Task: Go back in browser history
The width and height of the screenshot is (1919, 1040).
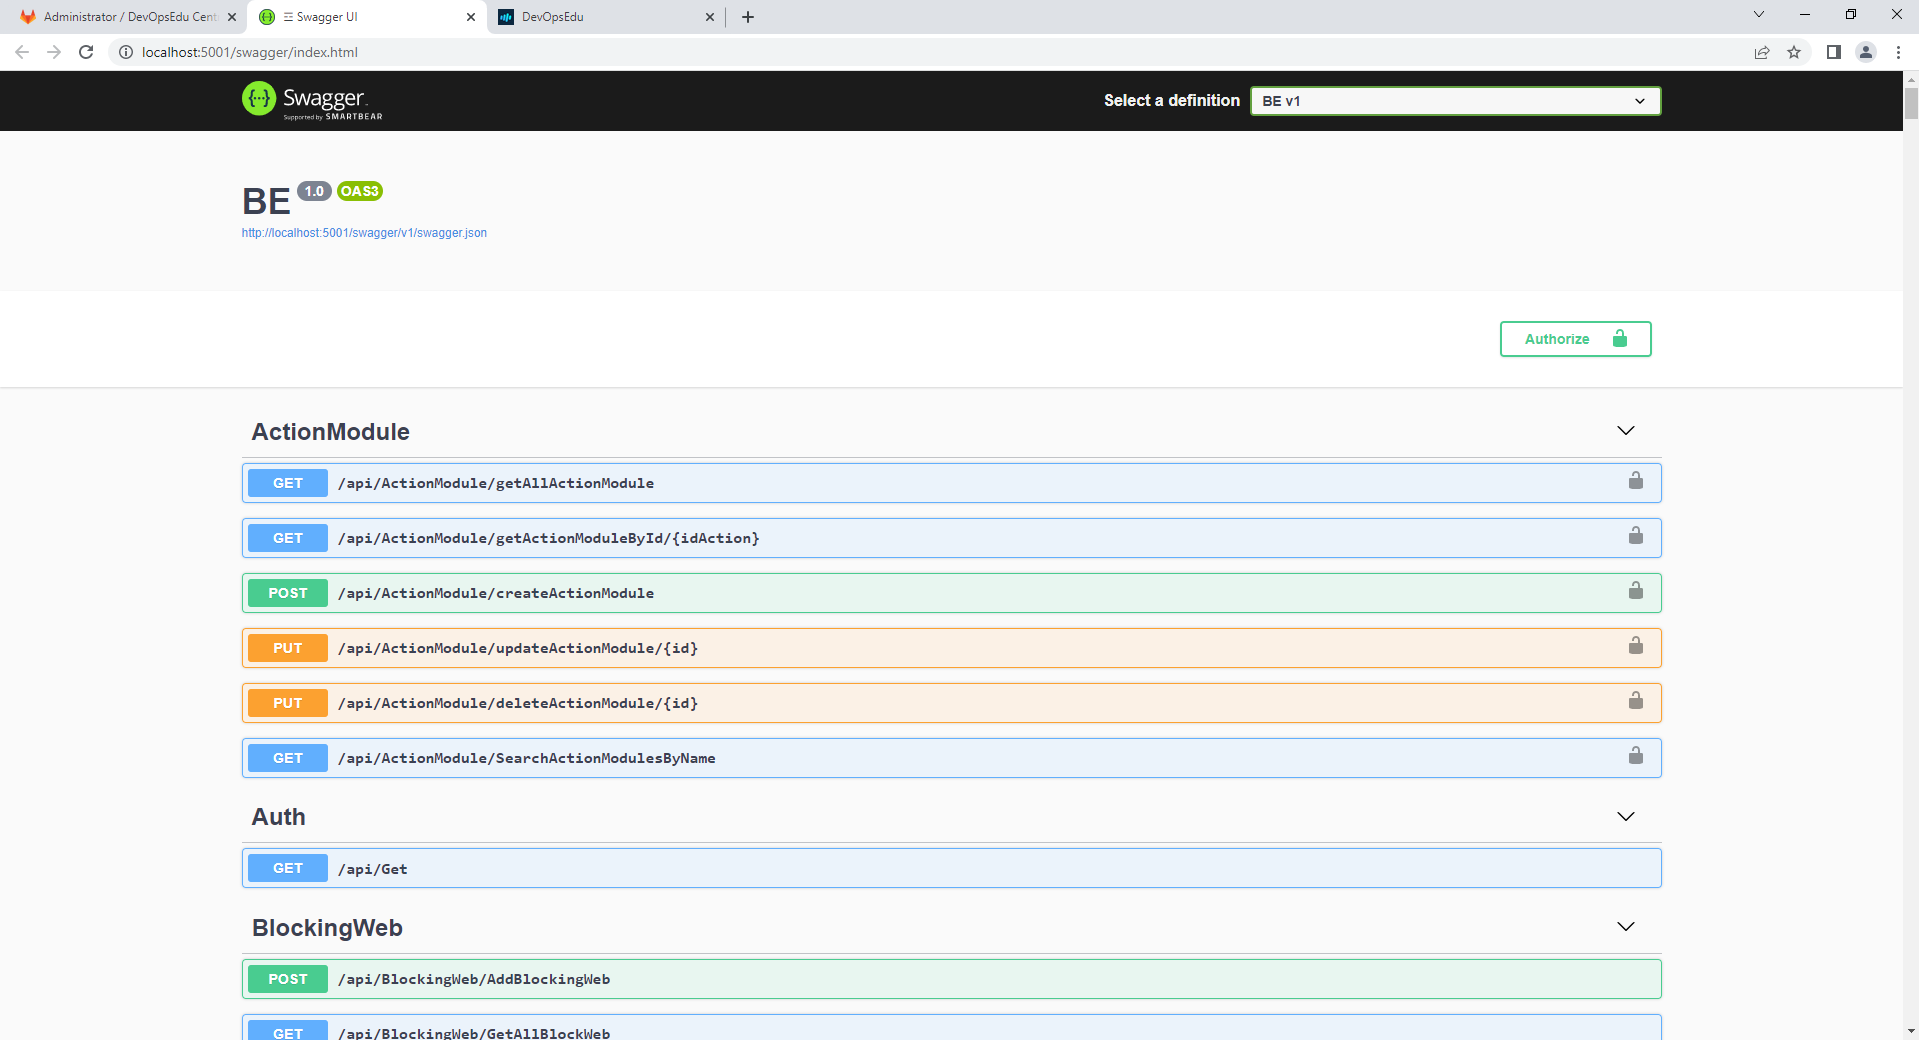Action: point(22,52)
